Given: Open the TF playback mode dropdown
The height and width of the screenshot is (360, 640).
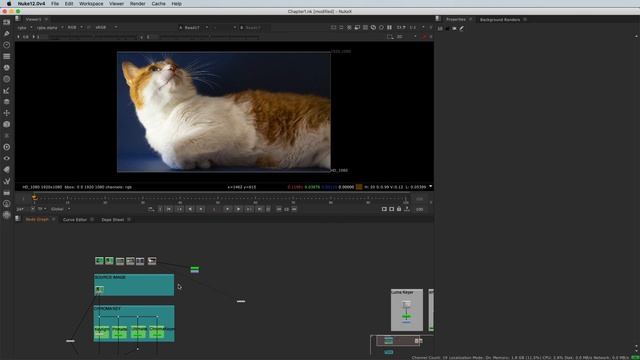Looking at the screenshot, I should coord(42,209).
